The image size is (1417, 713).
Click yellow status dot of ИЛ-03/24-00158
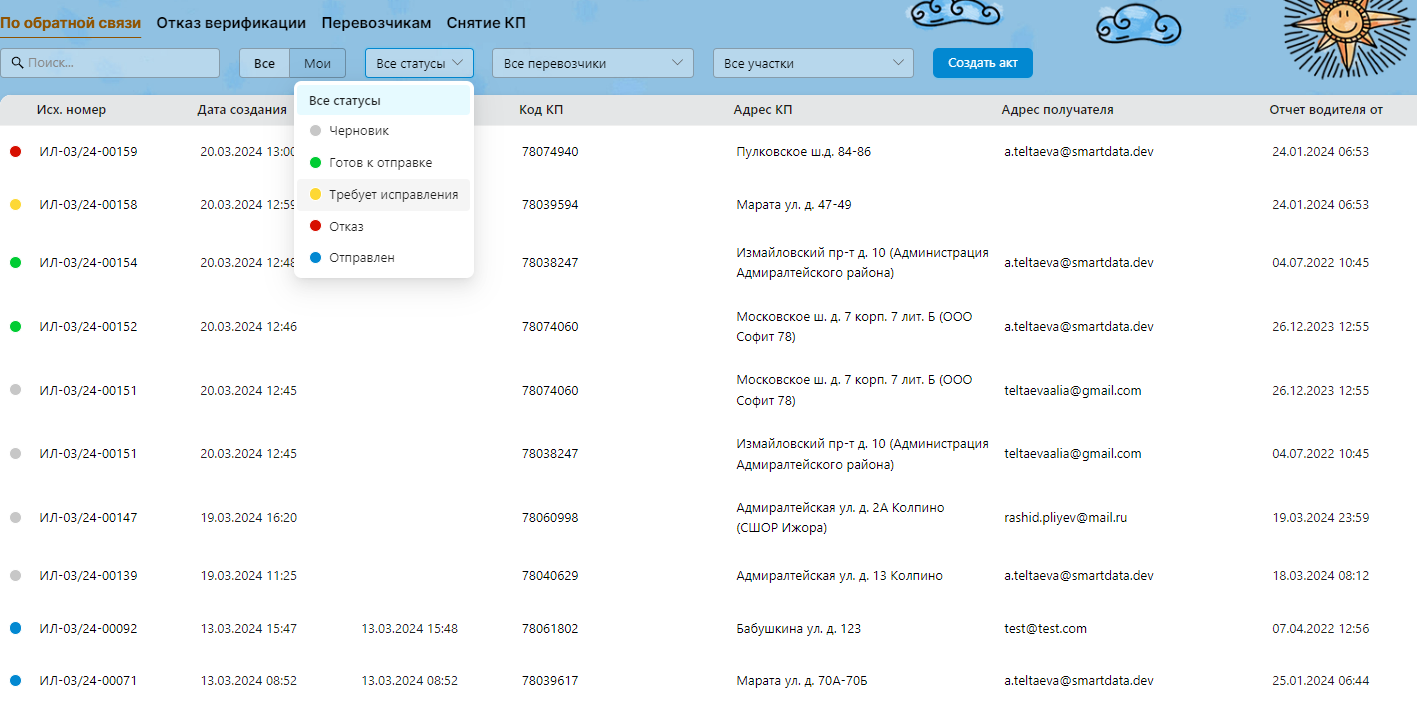click(x=15, y=205)
